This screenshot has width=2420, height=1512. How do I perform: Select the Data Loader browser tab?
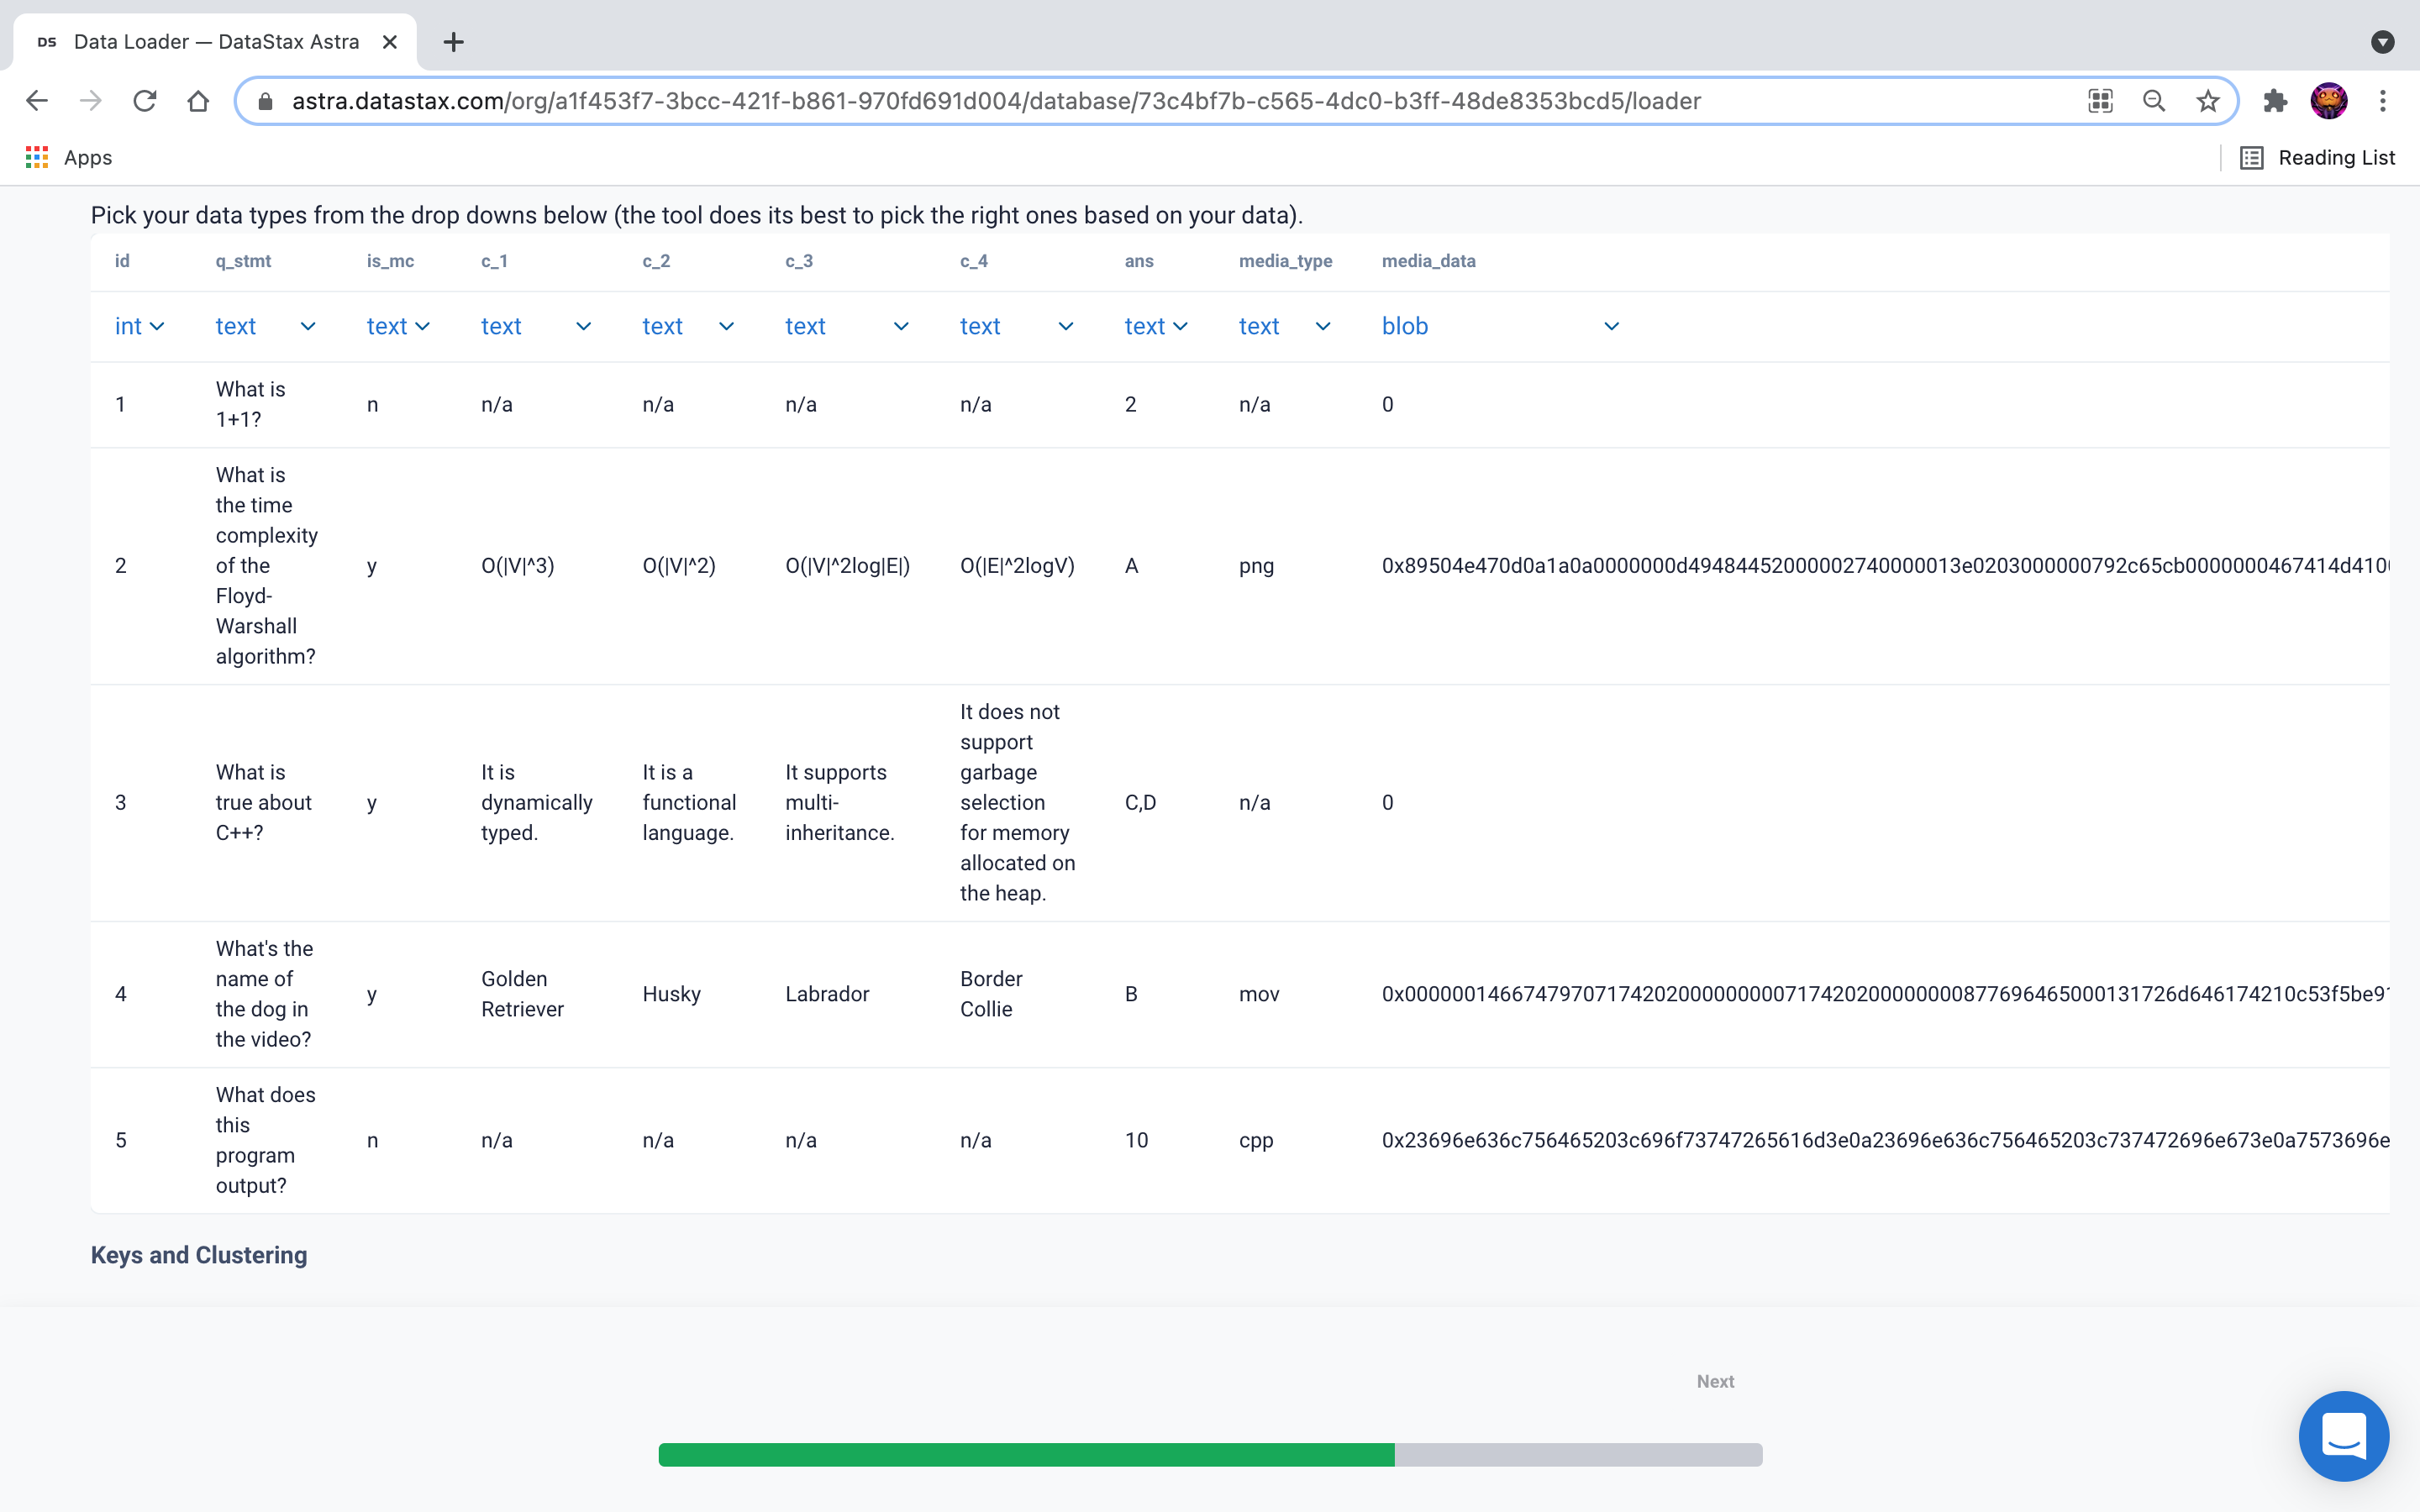(215, 42)
